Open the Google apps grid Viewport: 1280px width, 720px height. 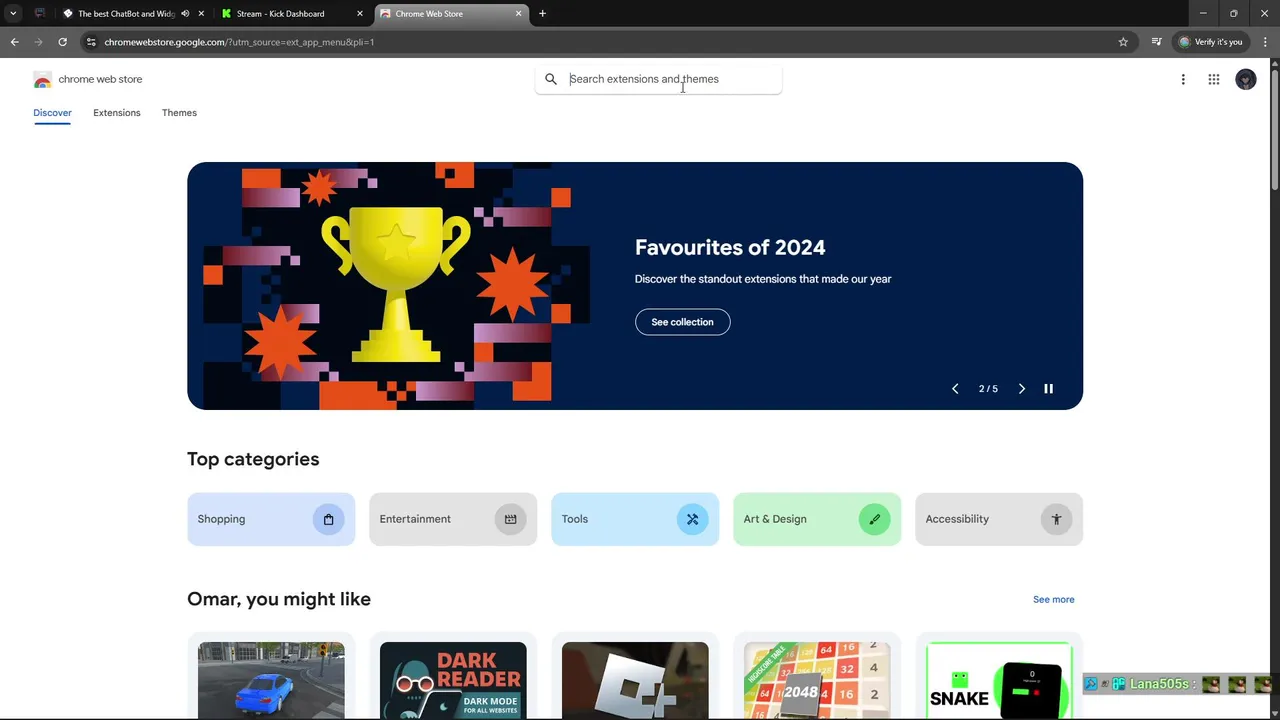(x=1214, y=80)
